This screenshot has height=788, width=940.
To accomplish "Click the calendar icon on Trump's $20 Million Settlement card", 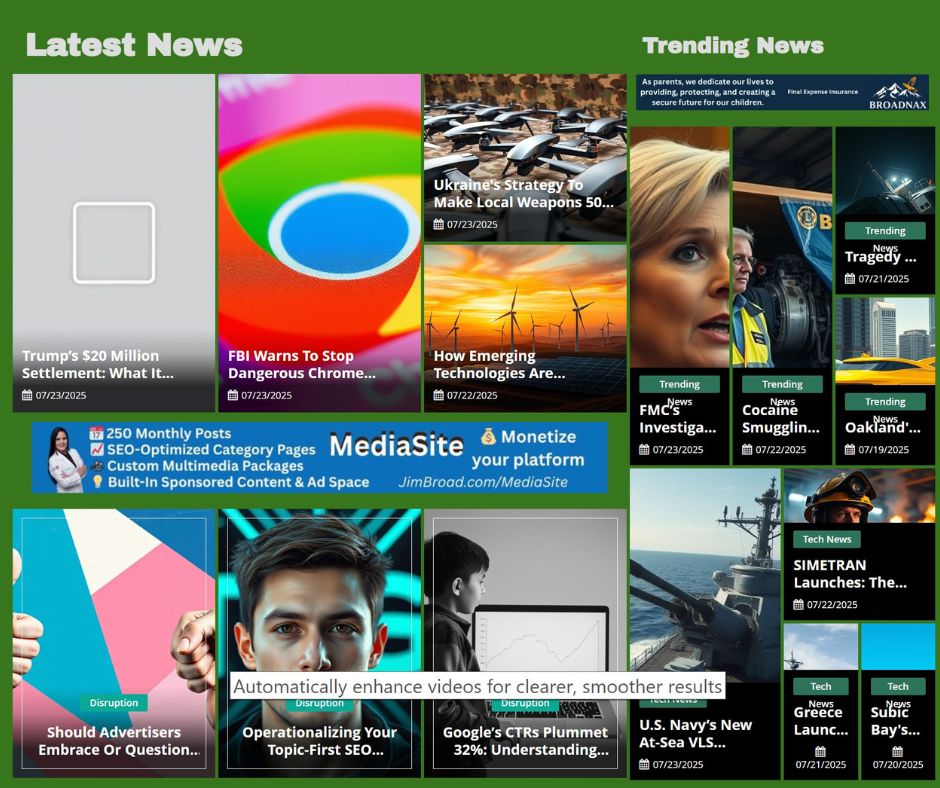I will pyautogui.click(x=27, y=395).
